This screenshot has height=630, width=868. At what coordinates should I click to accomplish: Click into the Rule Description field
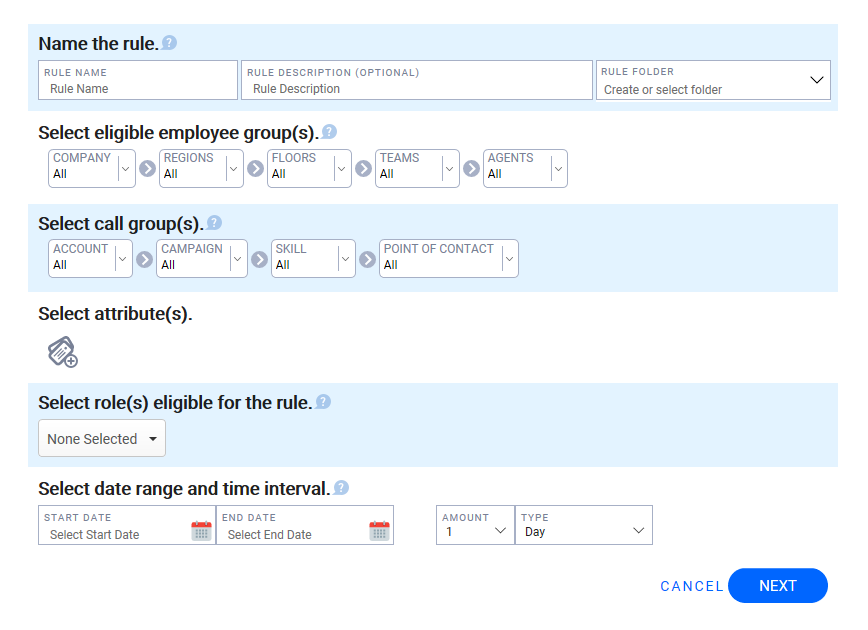[417, 80]
